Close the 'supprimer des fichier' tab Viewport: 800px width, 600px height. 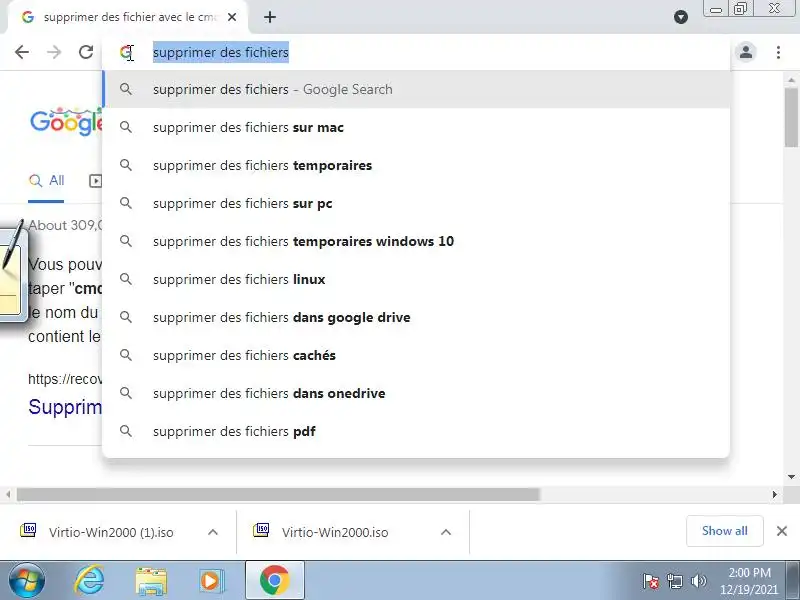(232, 17)
